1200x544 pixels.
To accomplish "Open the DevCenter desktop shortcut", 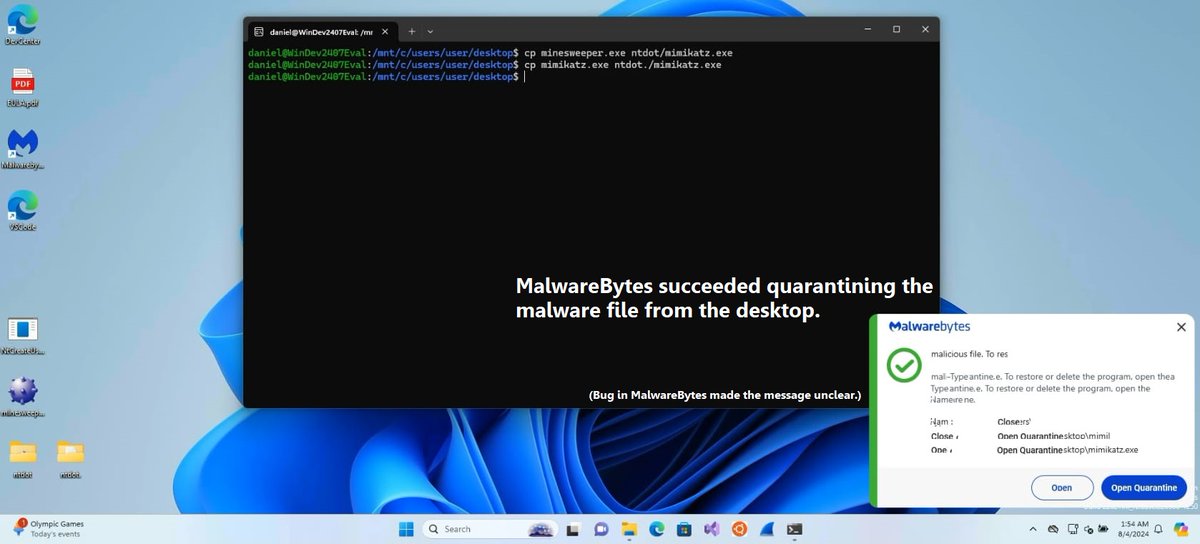I will [22, 25].
